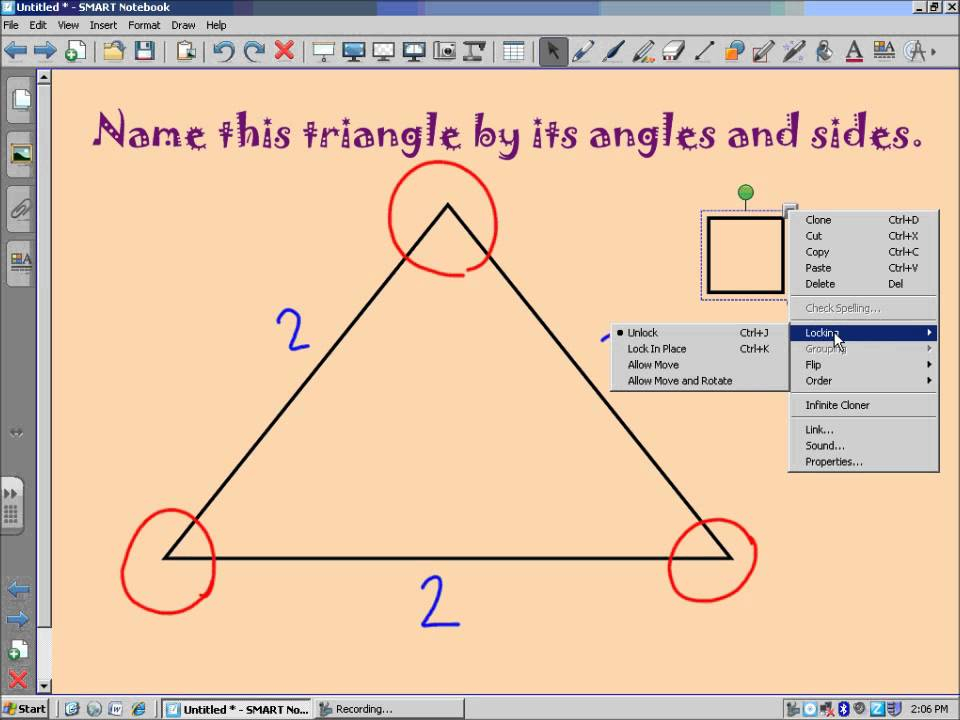Viewport: 960px width, 720px height.
Task: Expand the Flip submenu
Action: 863,364
